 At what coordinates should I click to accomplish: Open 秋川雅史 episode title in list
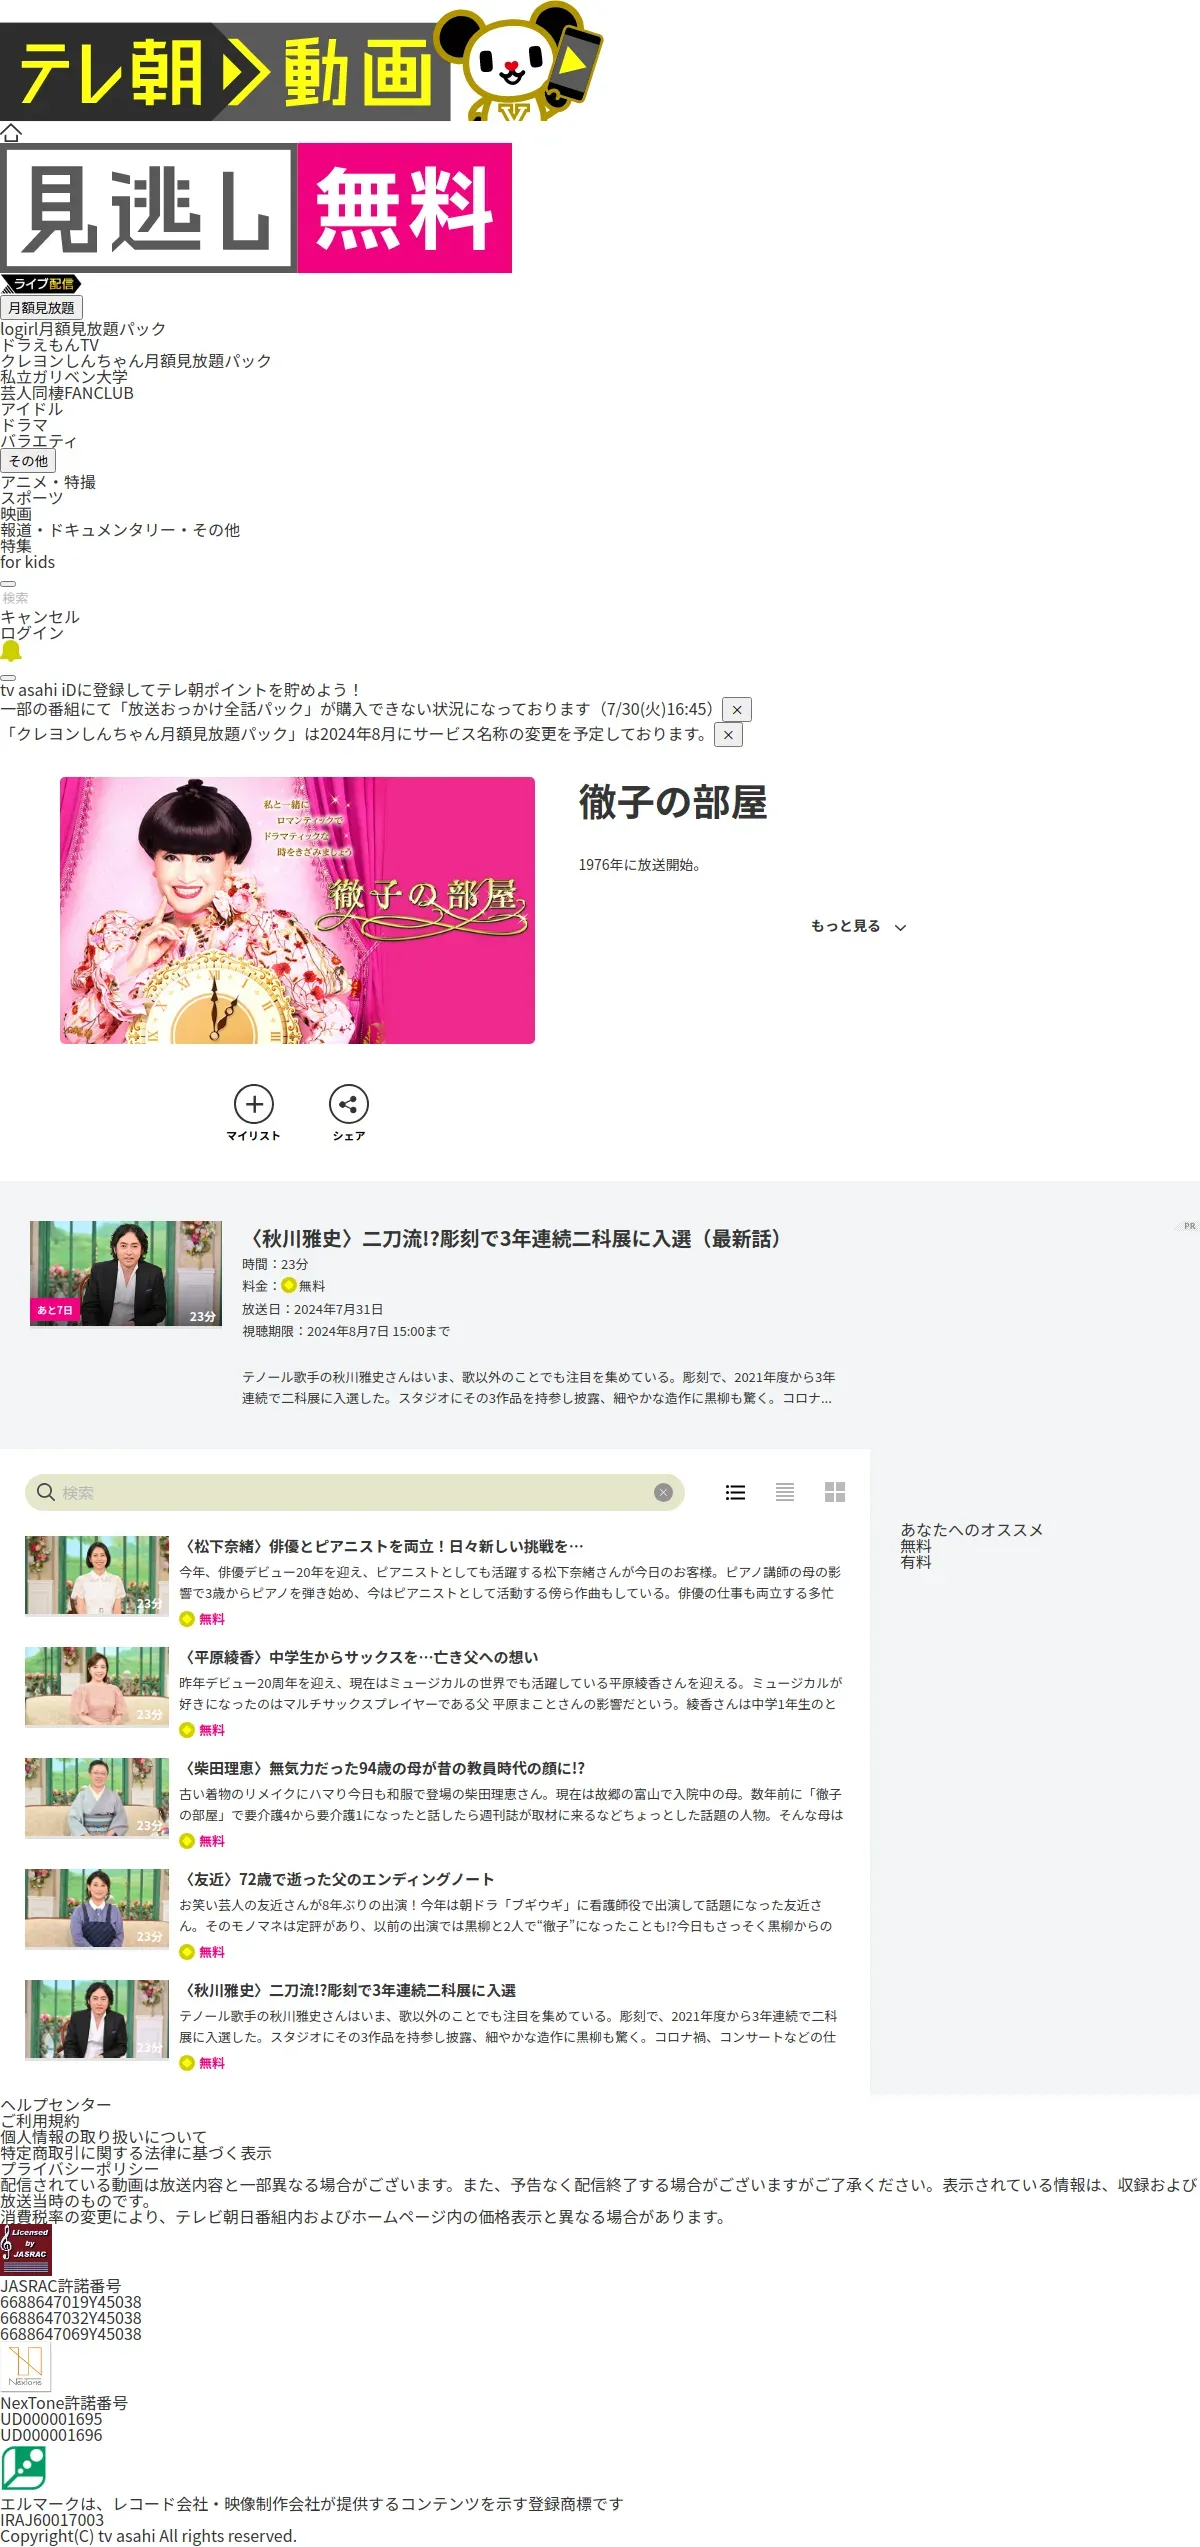click(x=348, y=1989)
